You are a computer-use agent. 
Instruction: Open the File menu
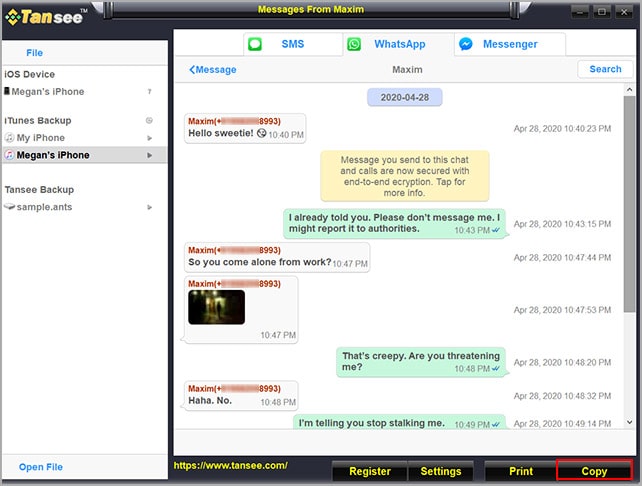coord(34,52)
